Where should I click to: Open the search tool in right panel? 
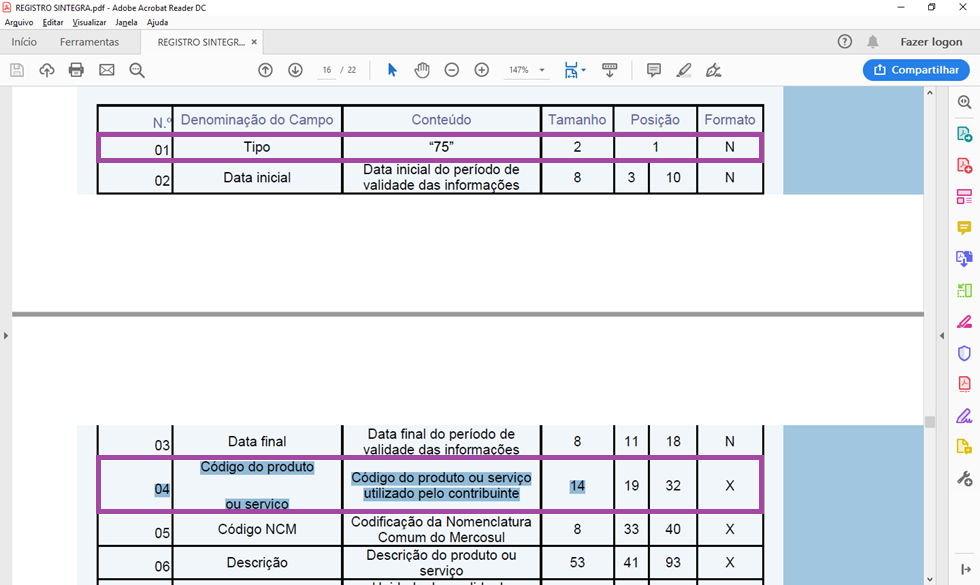coord(964,102)
